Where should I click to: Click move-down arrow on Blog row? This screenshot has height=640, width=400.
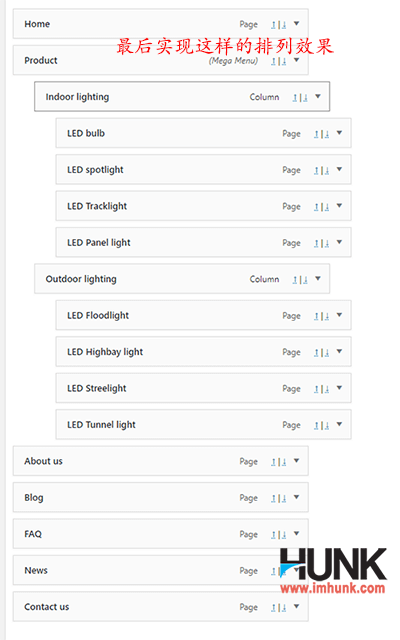284,498
